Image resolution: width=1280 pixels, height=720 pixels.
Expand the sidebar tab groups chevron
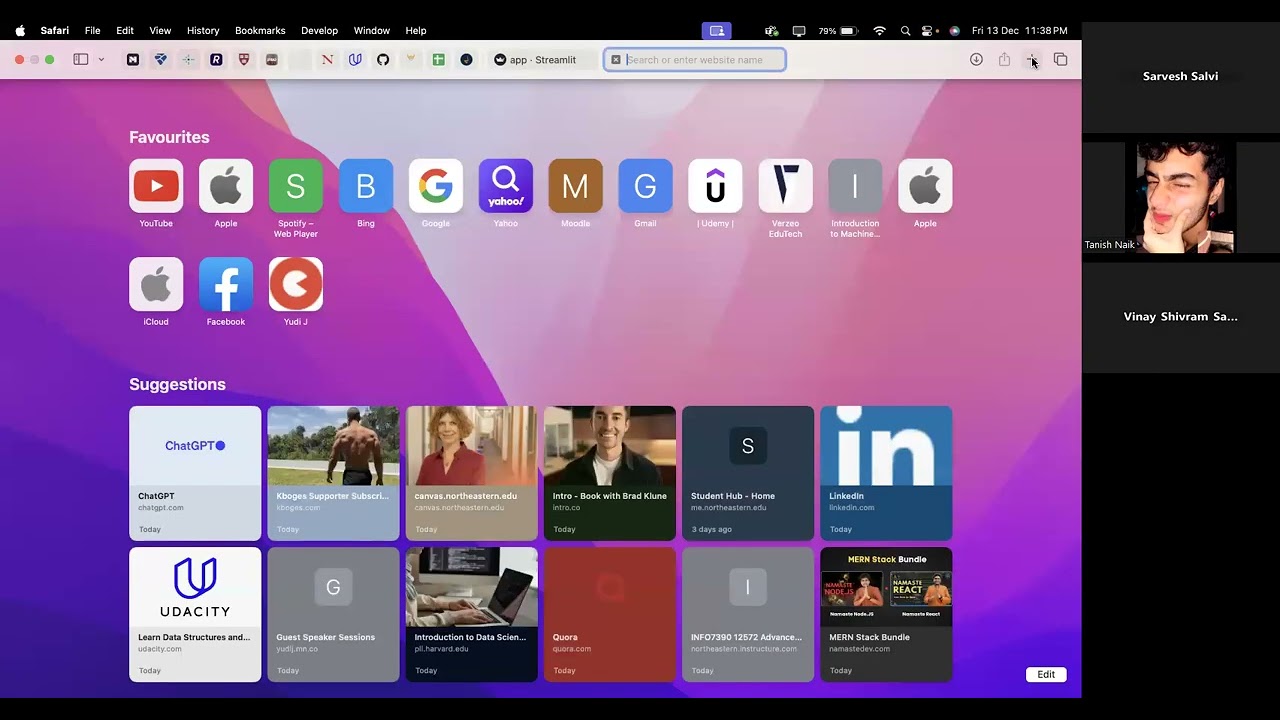[x=101, y=60]
